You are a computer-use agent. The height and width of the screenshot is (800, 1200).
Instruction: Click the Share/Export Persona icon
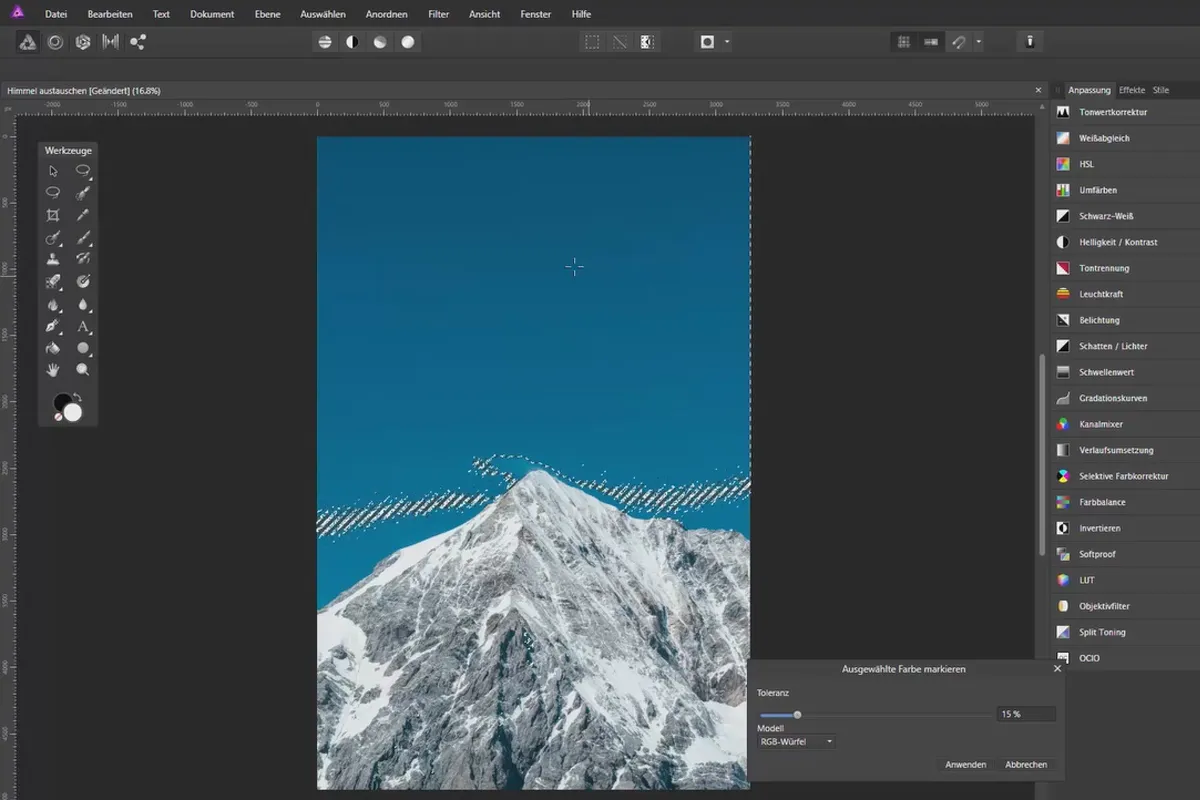138,42
